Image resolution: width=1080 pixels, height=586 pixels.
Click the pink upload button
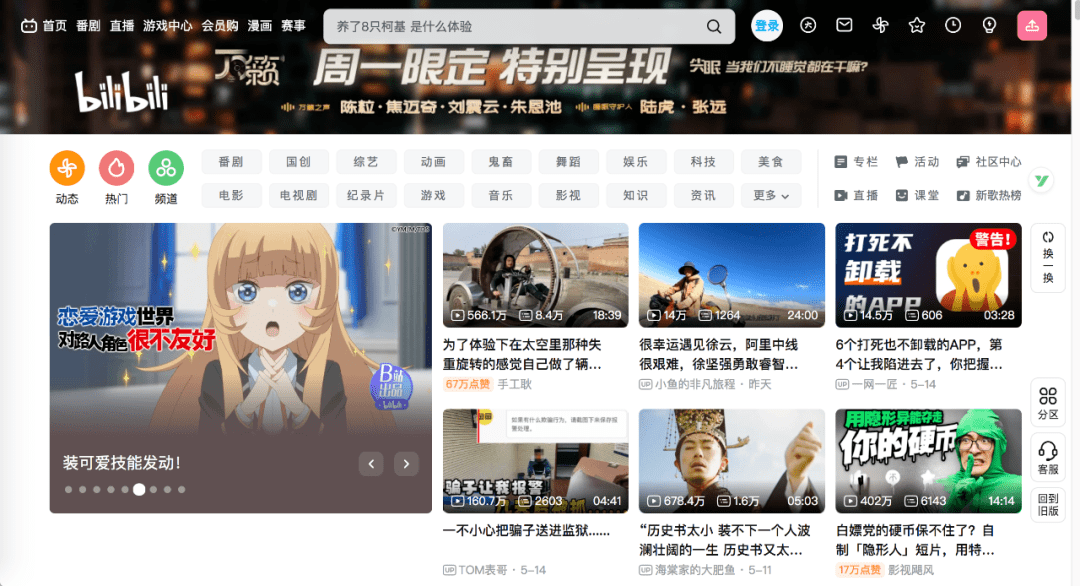pos(1032,26)
